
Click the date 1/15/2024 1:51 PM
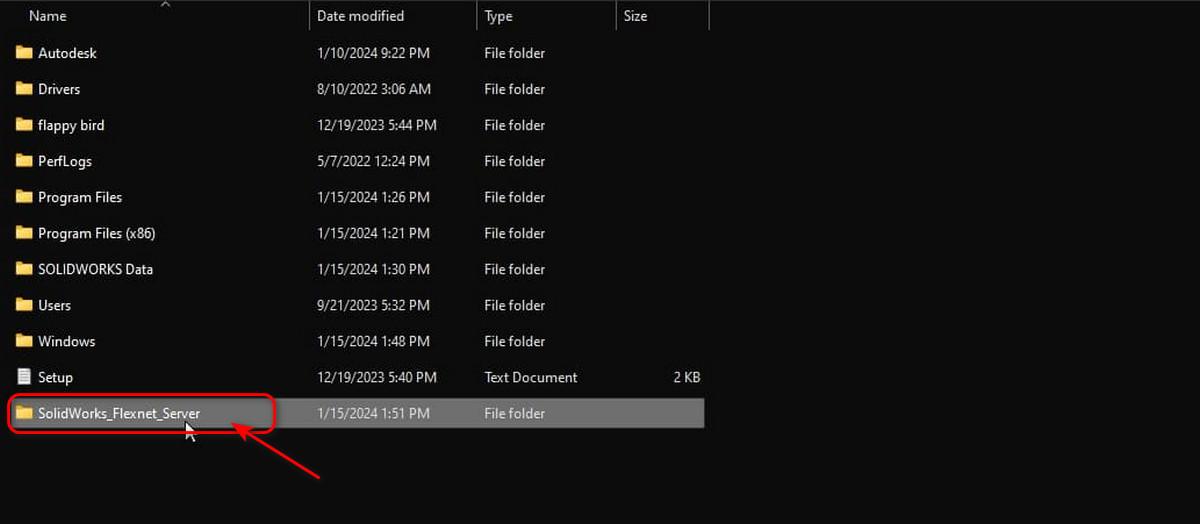click(373, 413)
